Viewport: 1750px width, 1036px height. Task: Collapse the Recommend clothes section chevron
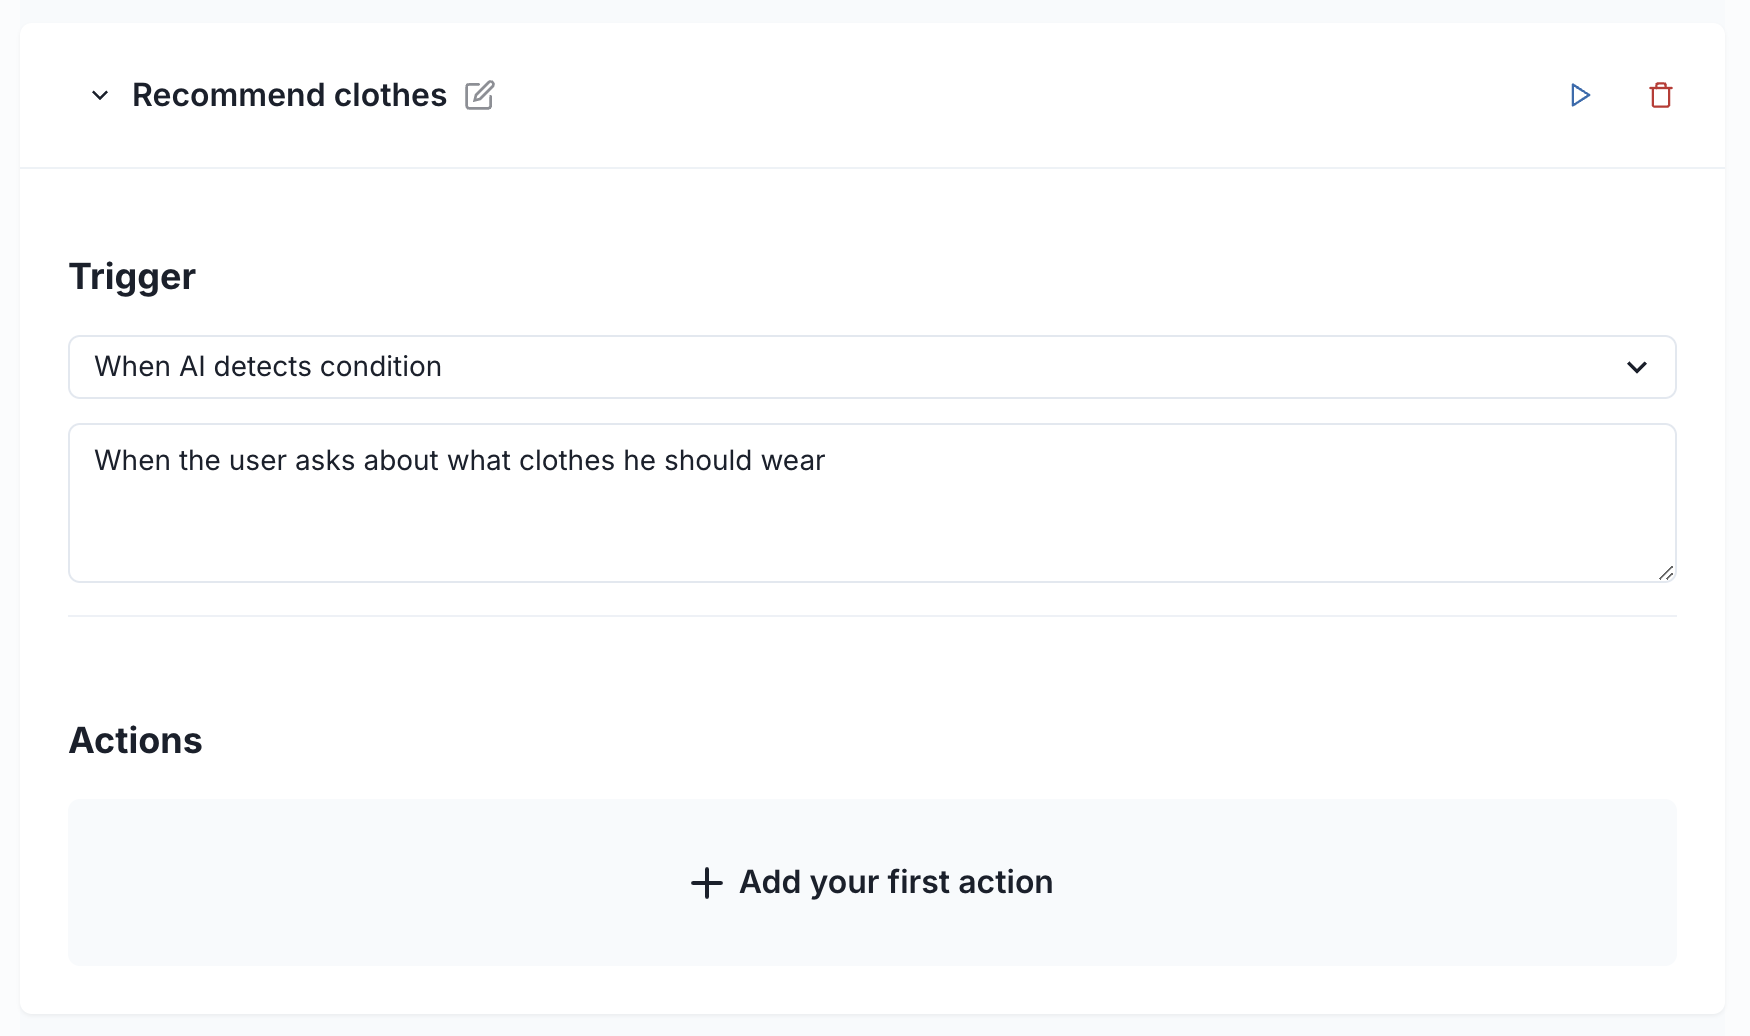coord(100,96)
